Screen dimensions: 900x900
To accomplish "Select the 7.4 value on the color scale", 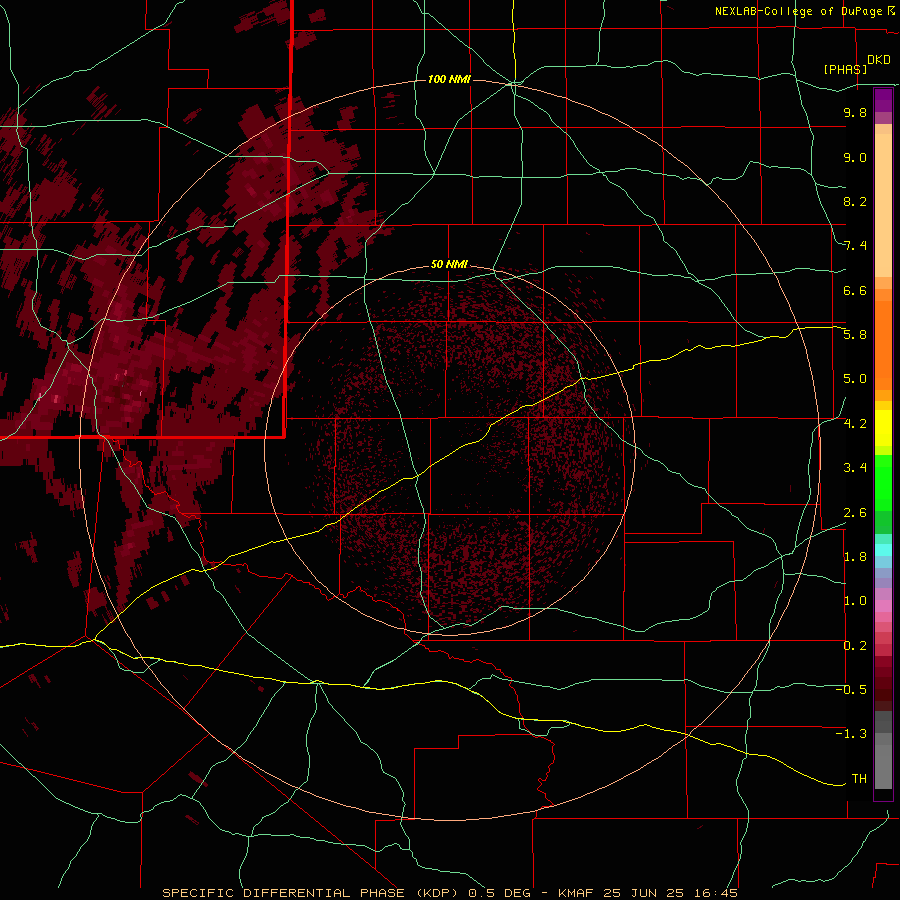I will 855,246.
